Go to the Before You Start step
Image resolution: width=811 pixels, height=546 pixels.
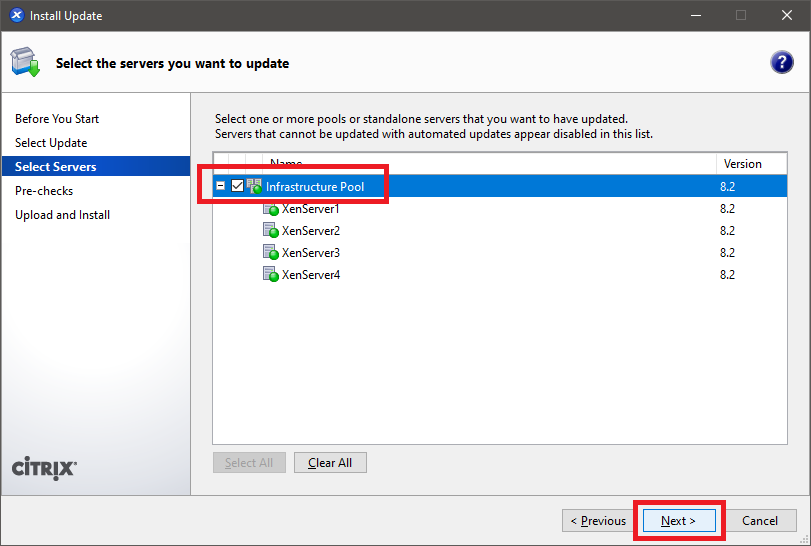(x=57, y=119)
